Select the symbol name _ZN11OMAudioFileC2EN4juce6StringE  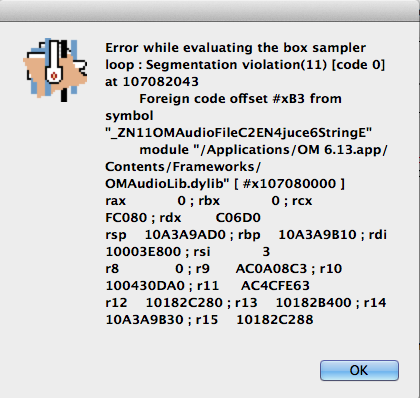coord(239,133)
